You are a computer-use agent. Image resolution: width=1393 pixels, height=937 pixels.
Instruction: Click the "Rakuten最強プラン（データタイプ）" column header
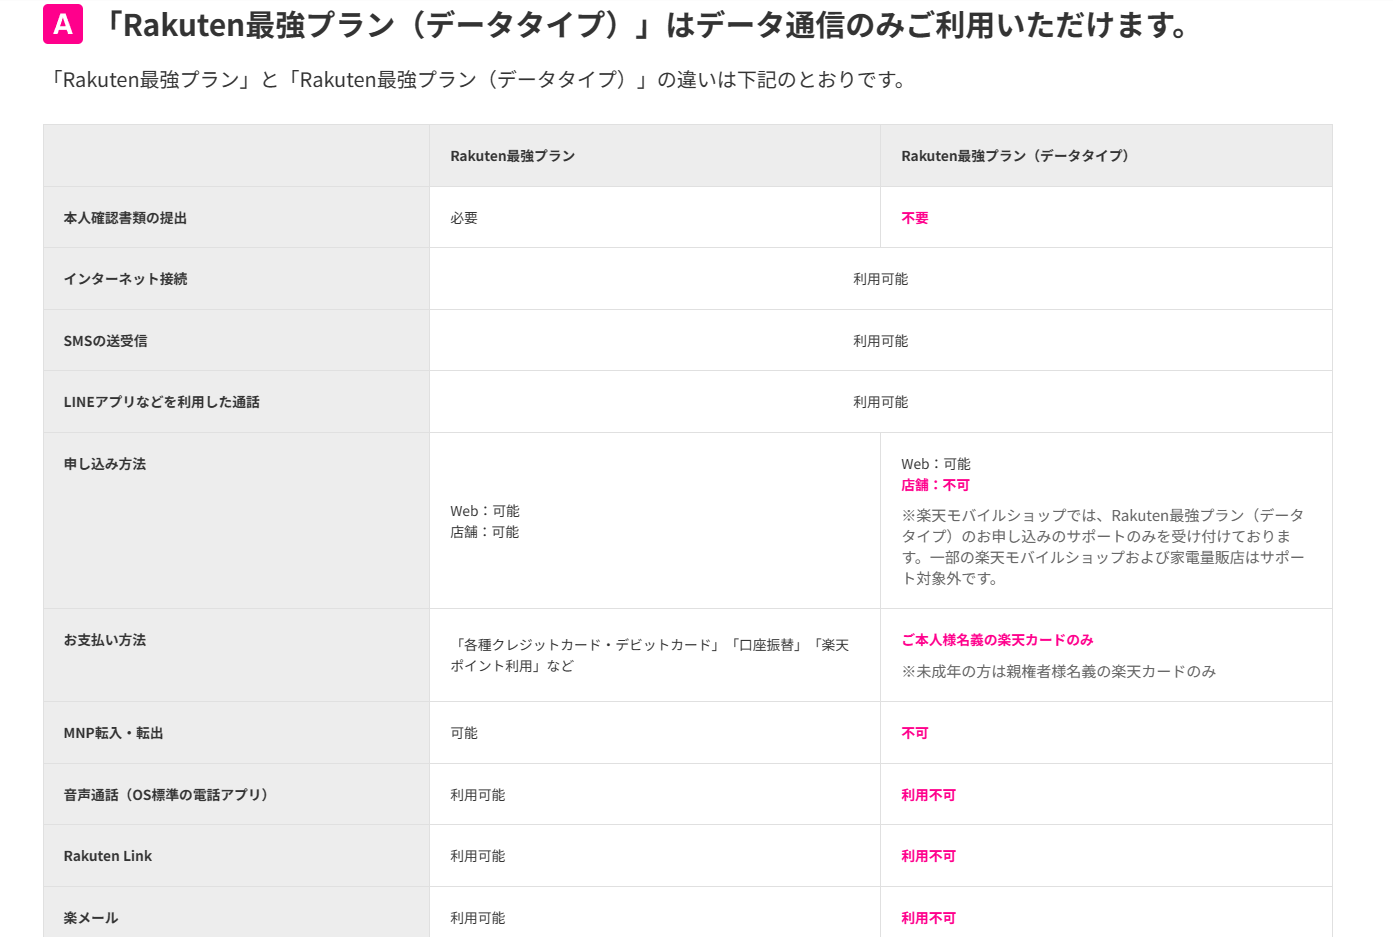click(1015, 156)
